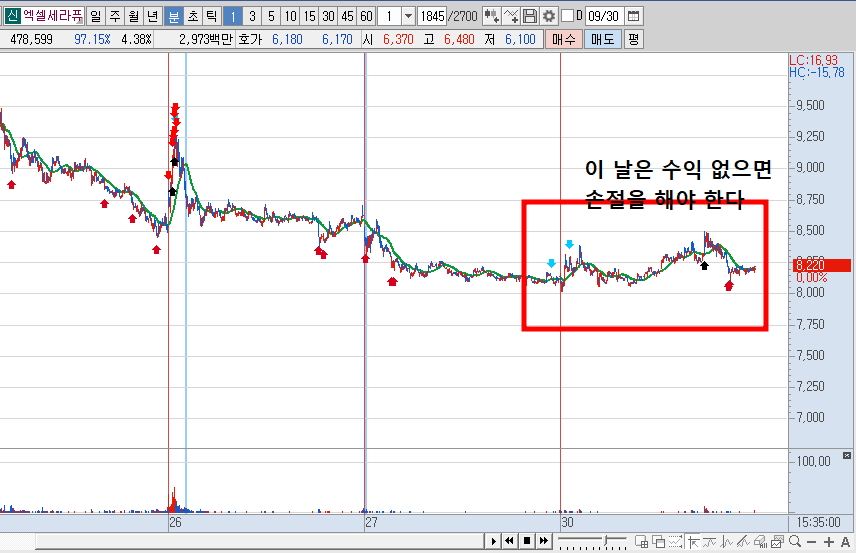The width and height of the screenshot is (856, 553).
Task: Click the 09/30 date field
Action: (604, 16)
